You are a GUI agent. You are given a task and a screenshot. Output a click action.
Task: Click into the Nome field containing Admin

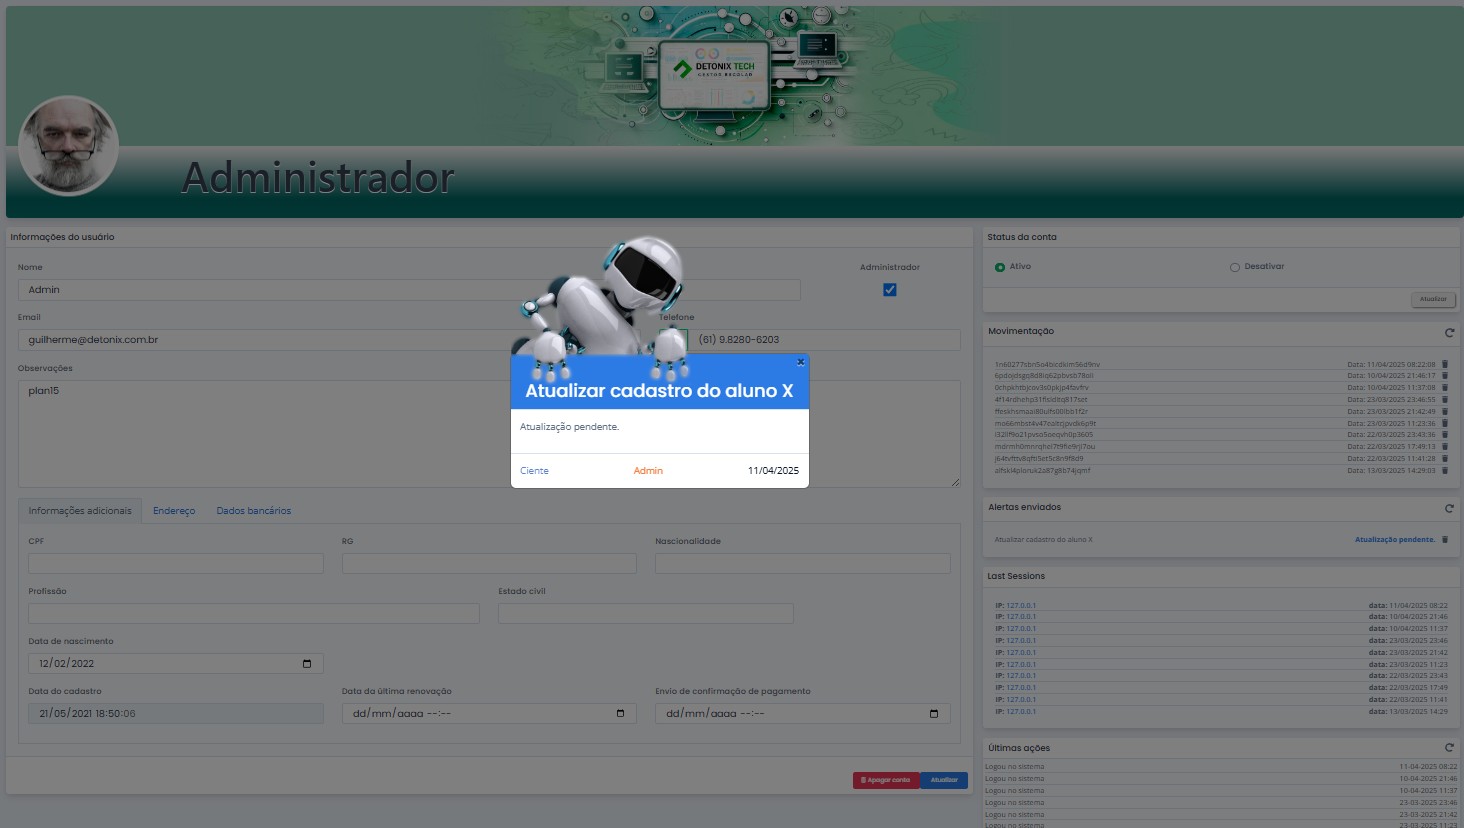click(409, 290)
